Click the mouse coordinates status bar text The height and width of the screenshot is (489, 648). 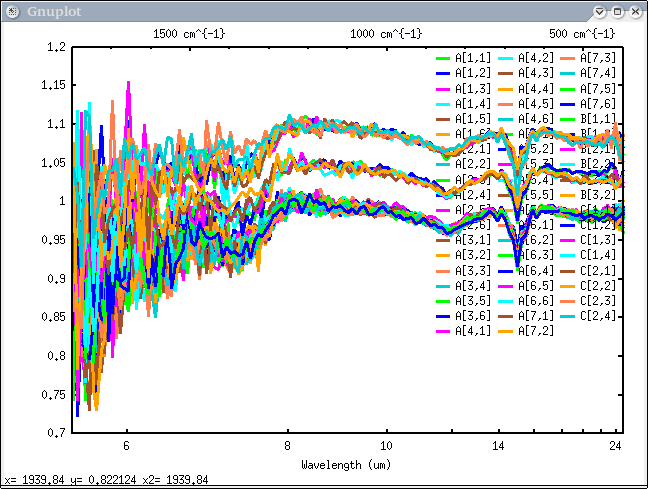click(106, 480)
